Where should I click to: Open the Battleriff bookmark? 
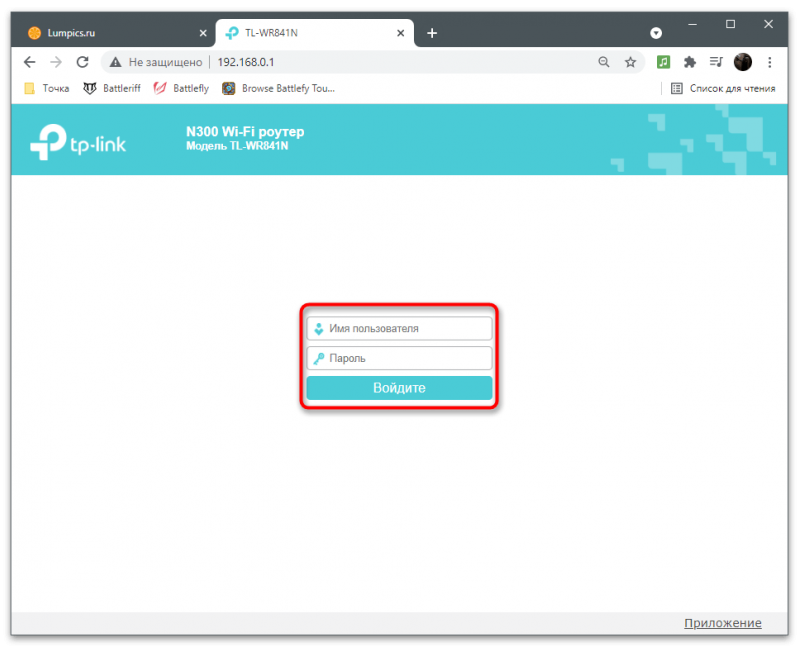(x=112, y=88)
